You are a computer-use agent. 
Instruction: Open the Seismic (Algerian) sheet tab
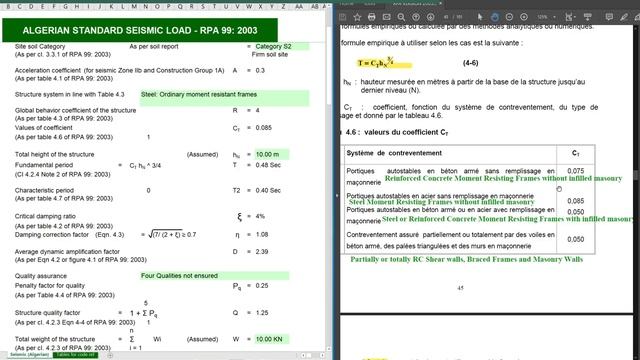coord(29,355)
